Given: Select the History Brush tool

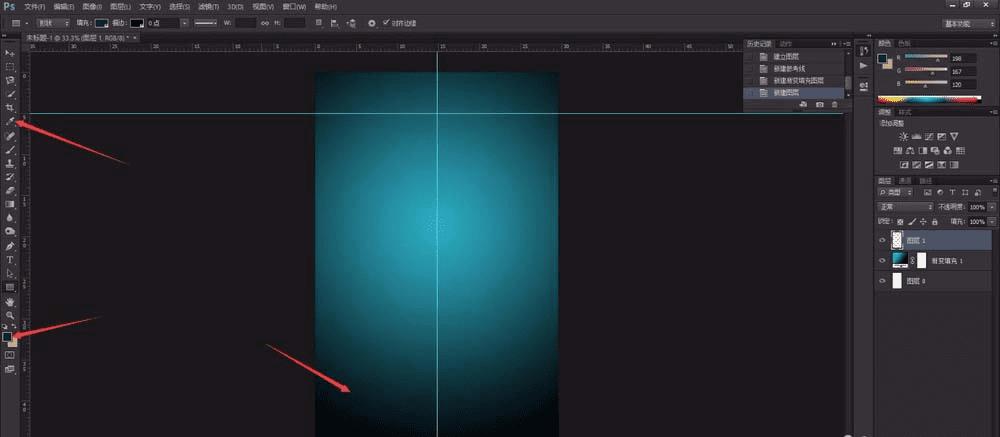Looking at the screenshot, I should [x=10, y=177].
